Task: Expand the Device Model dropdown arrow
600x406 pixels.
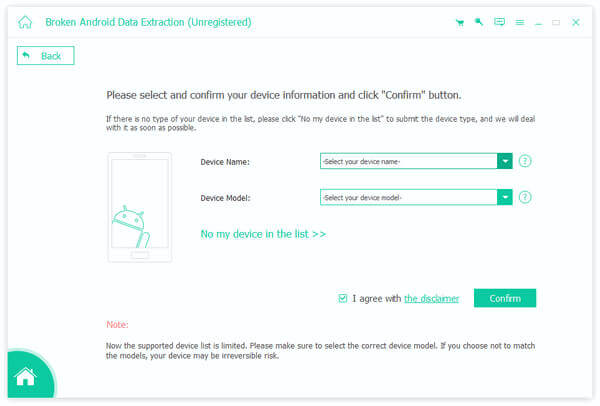Action: (x=505, y=197)
